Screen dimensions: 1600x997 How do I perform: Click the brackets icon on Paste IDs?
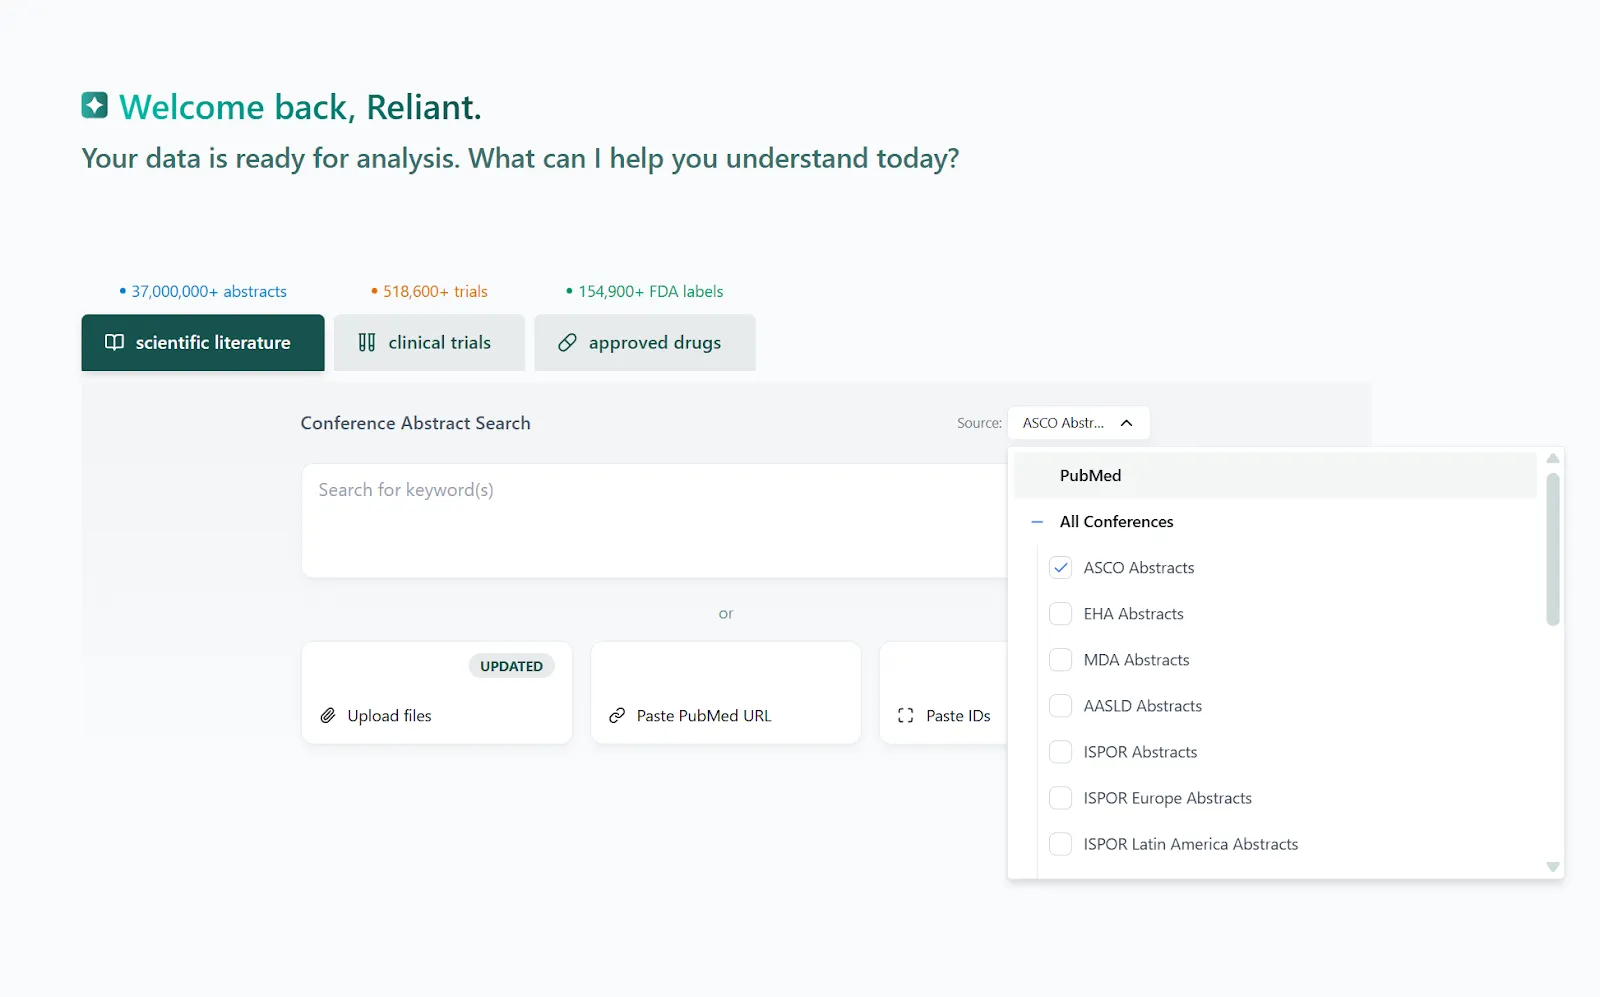click(x=906, y=716)
